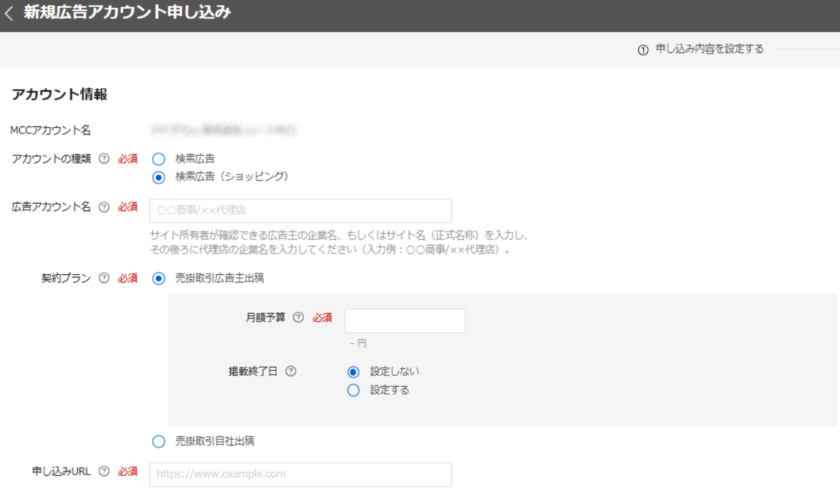840x491 pixels.
Task: Select the 検索広告 account type radio
Action: click(158, 158)
